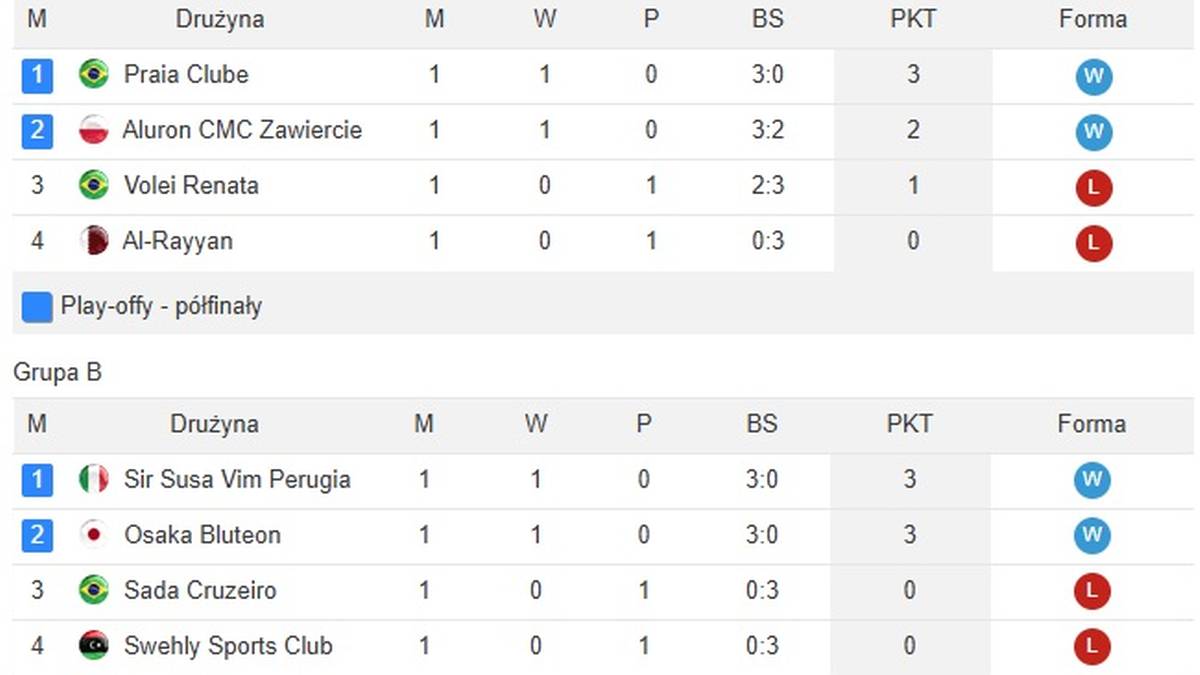
Task: Click the W form badge for Praia Clube
Action: (x=1093, y=76)
